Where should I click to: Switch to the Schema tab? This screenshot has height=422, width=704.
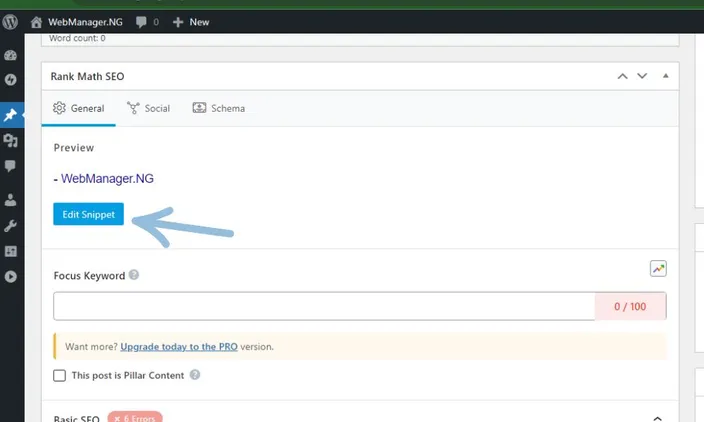coord(219,108)
